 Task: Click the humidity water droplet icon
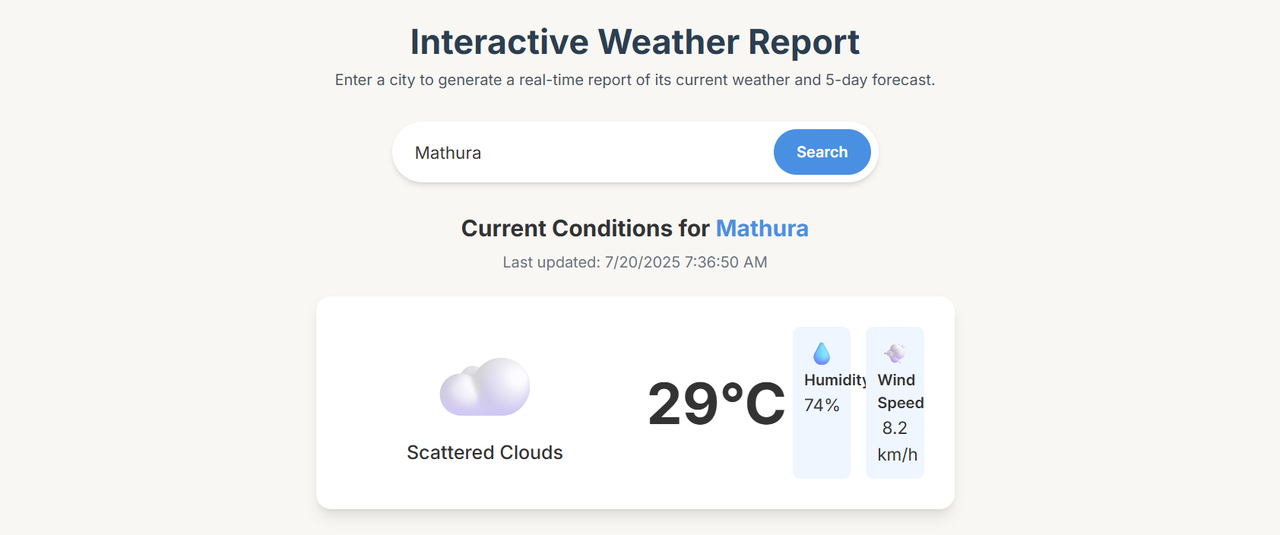point(821,353)
